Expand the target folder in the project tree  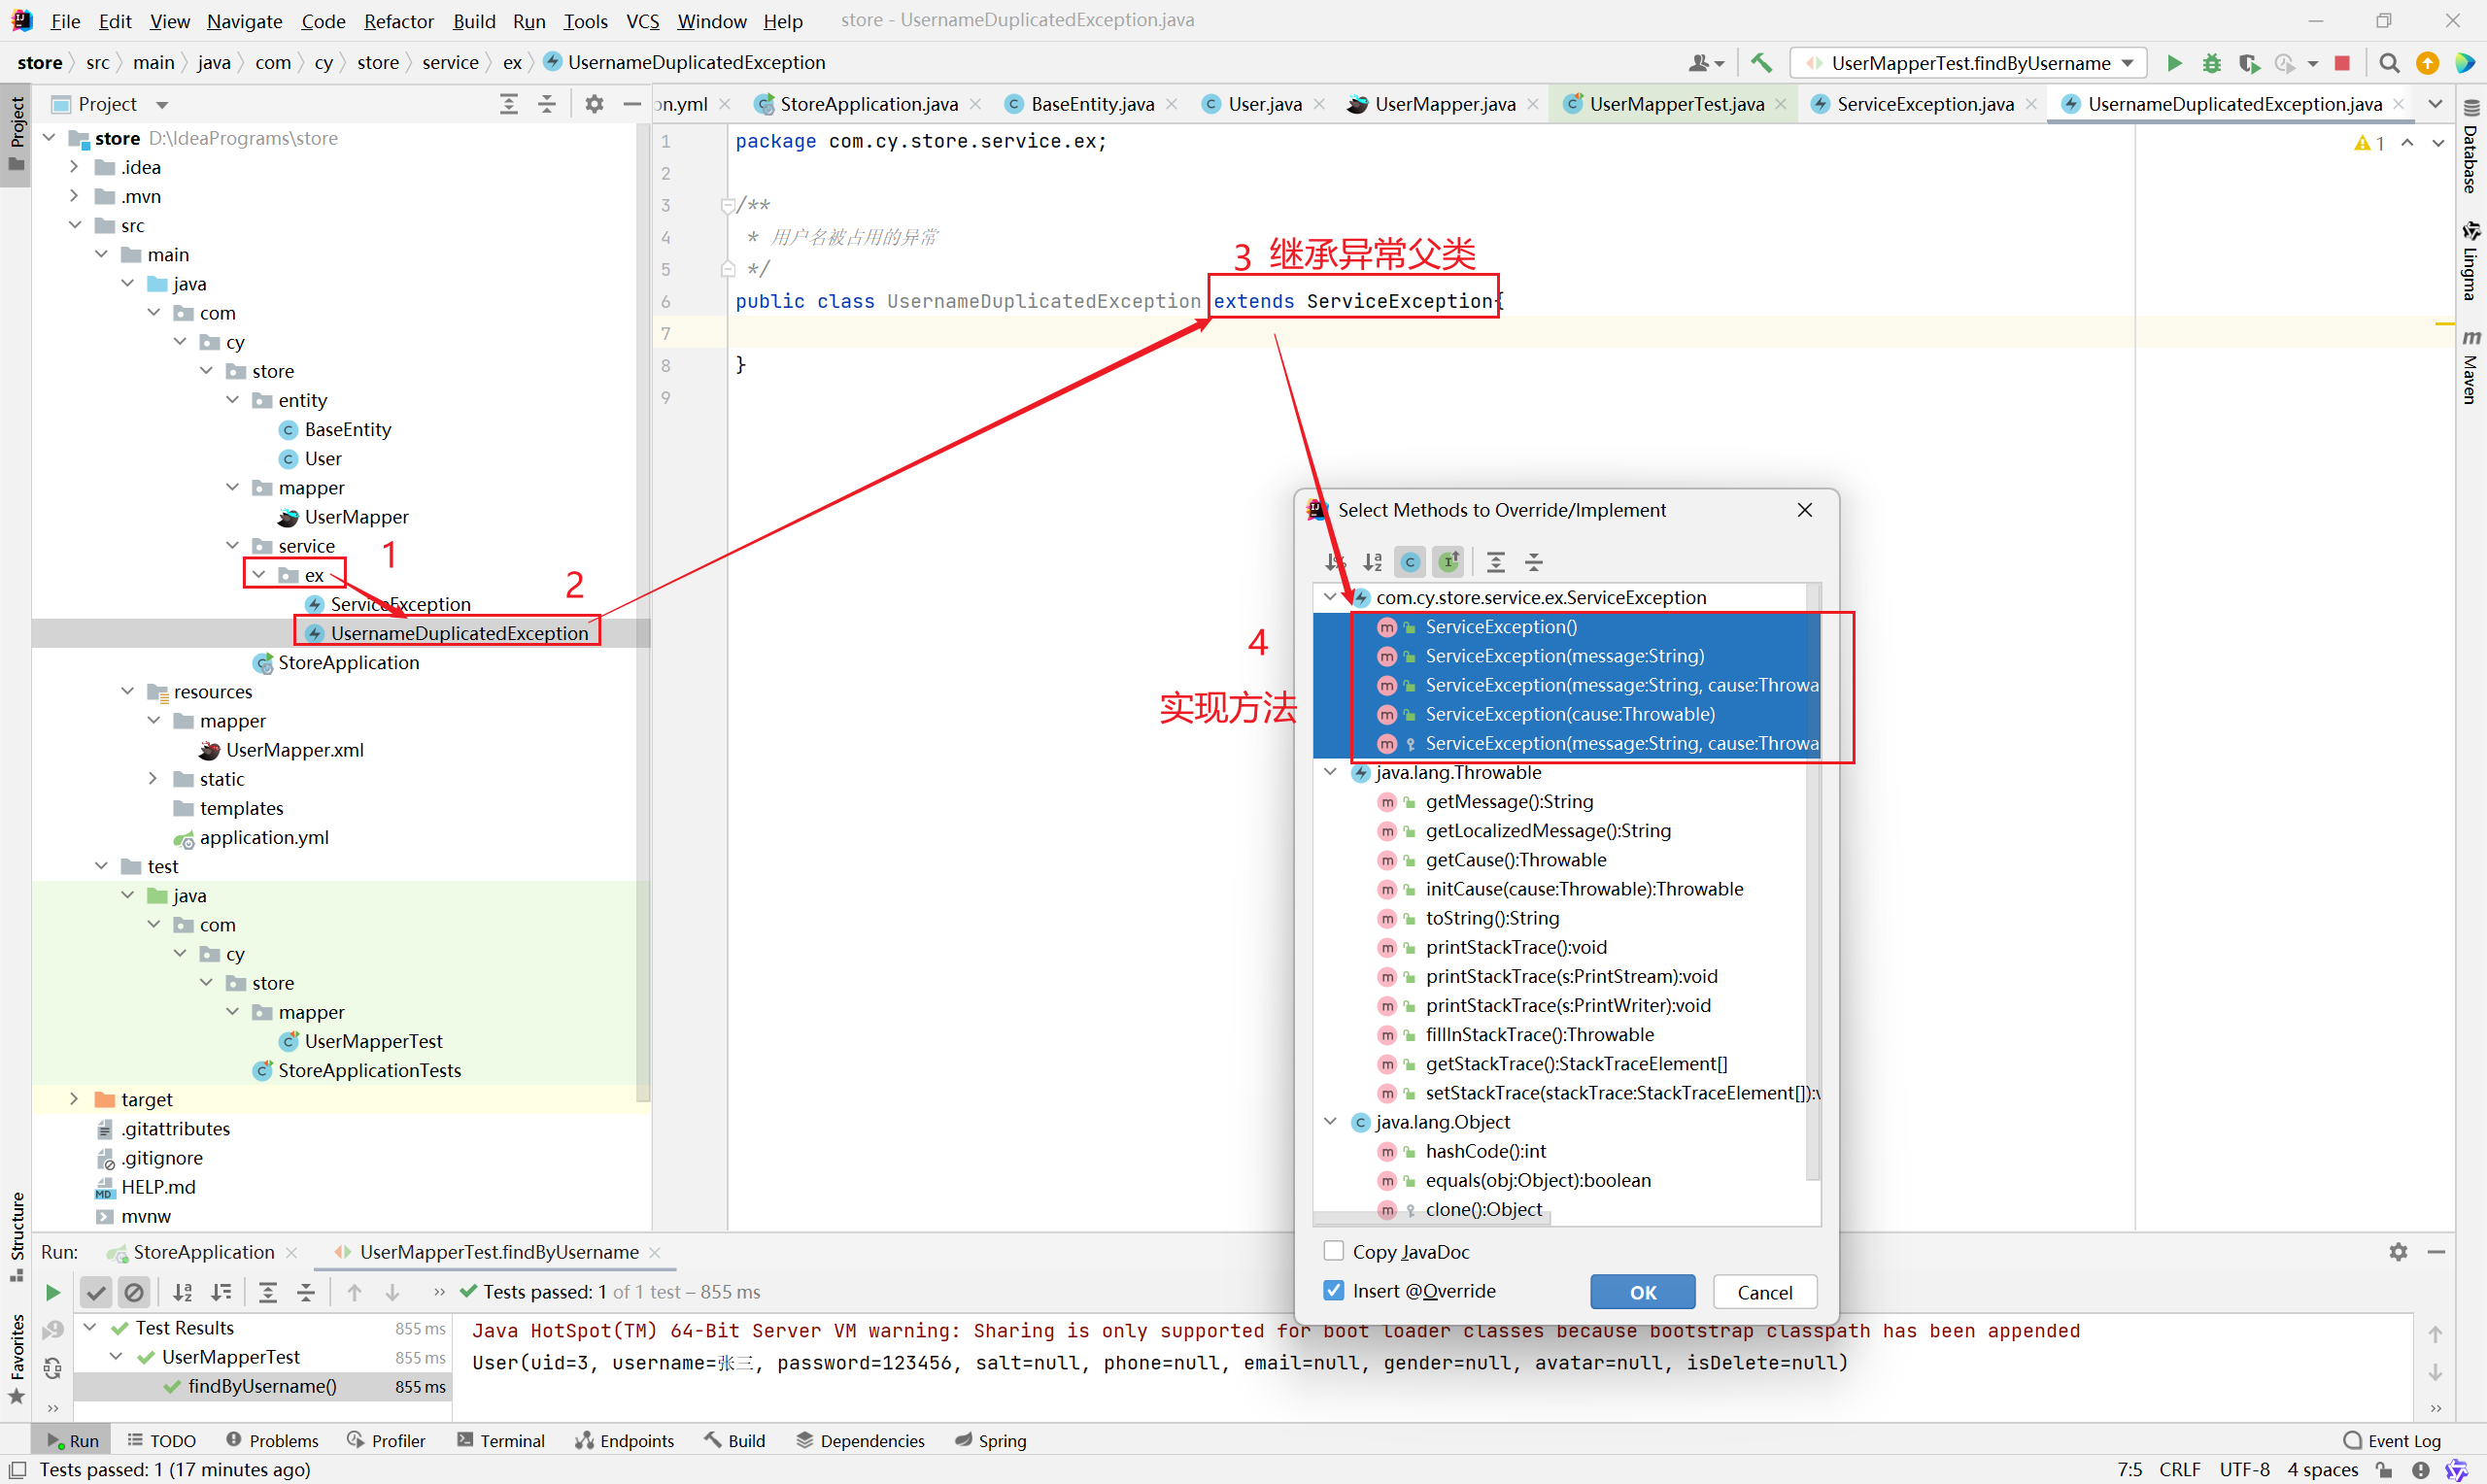(x=74, y=1099)
